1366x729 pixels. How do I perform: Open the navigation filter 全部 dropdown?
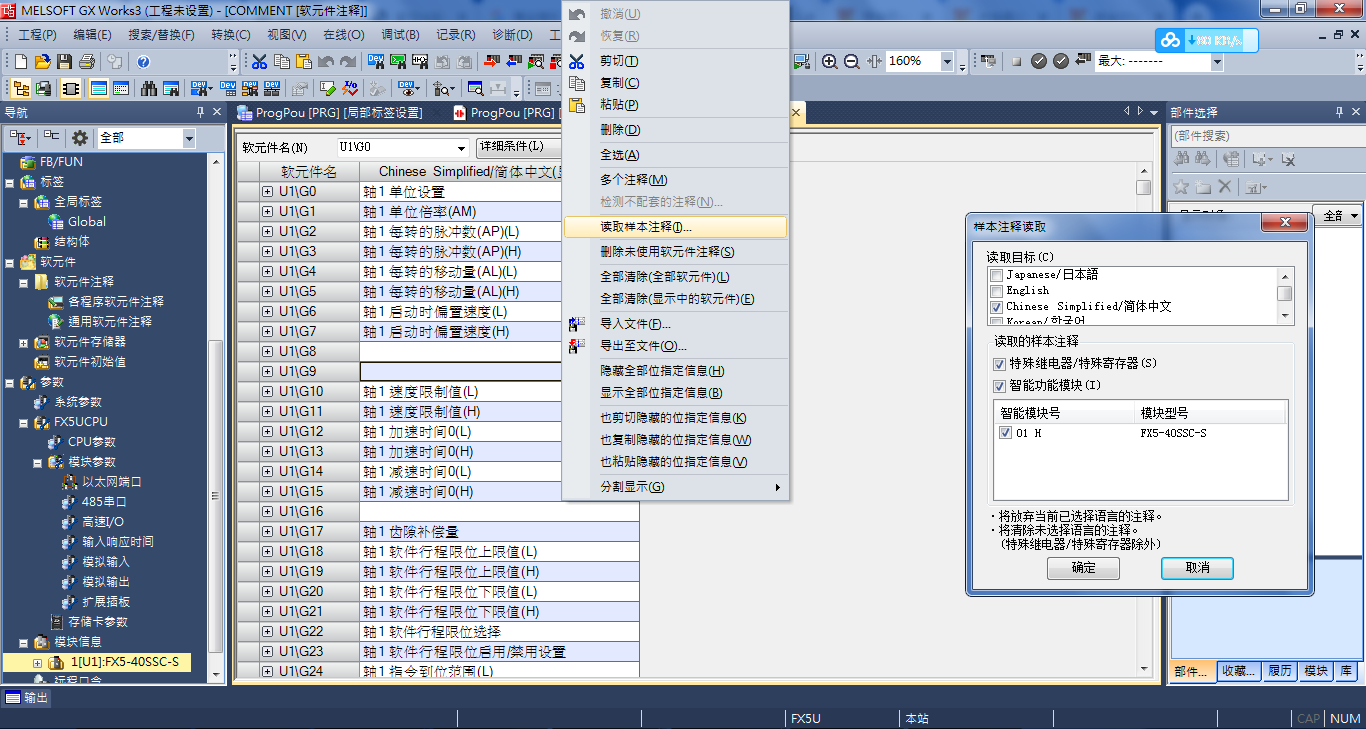point(189,138)
